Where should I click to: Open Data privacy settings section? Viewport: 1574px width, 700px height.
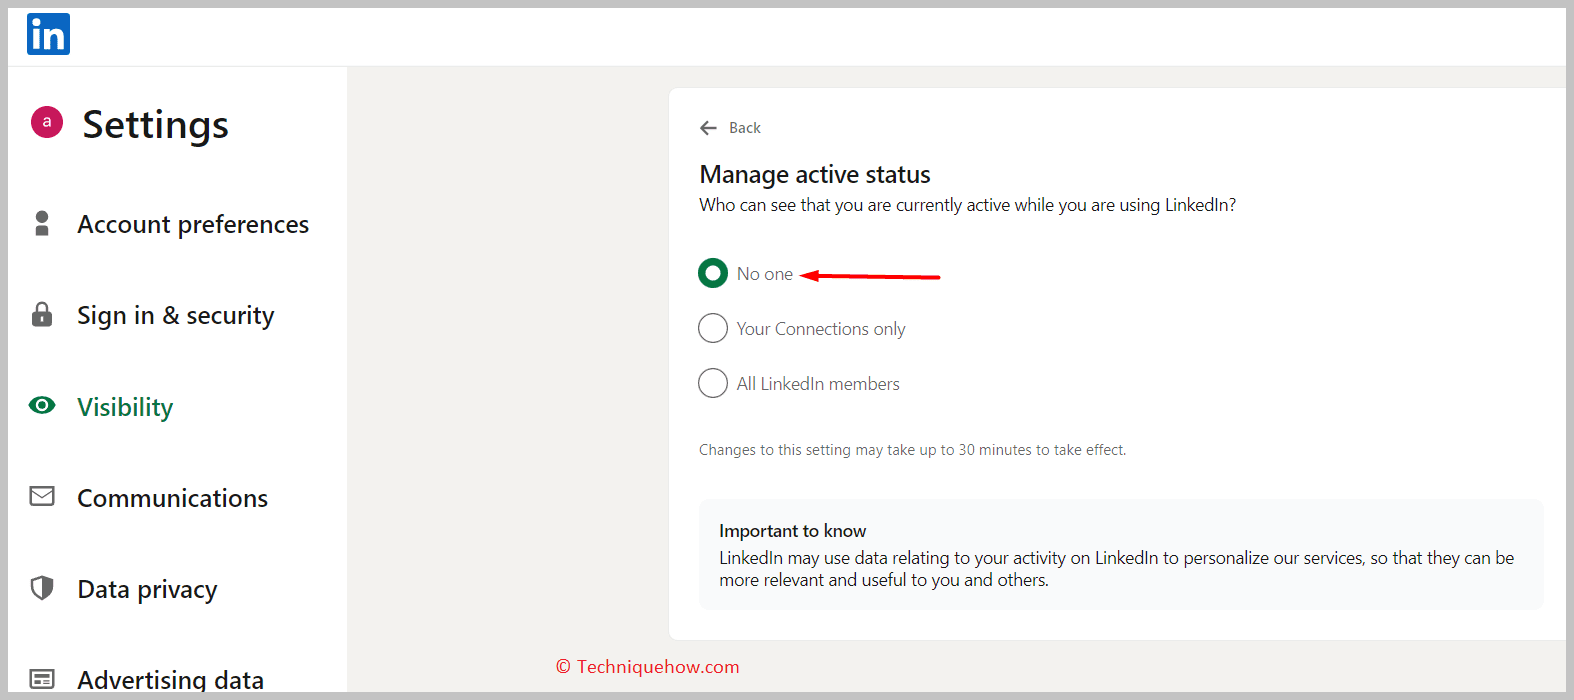pos(147,590)
